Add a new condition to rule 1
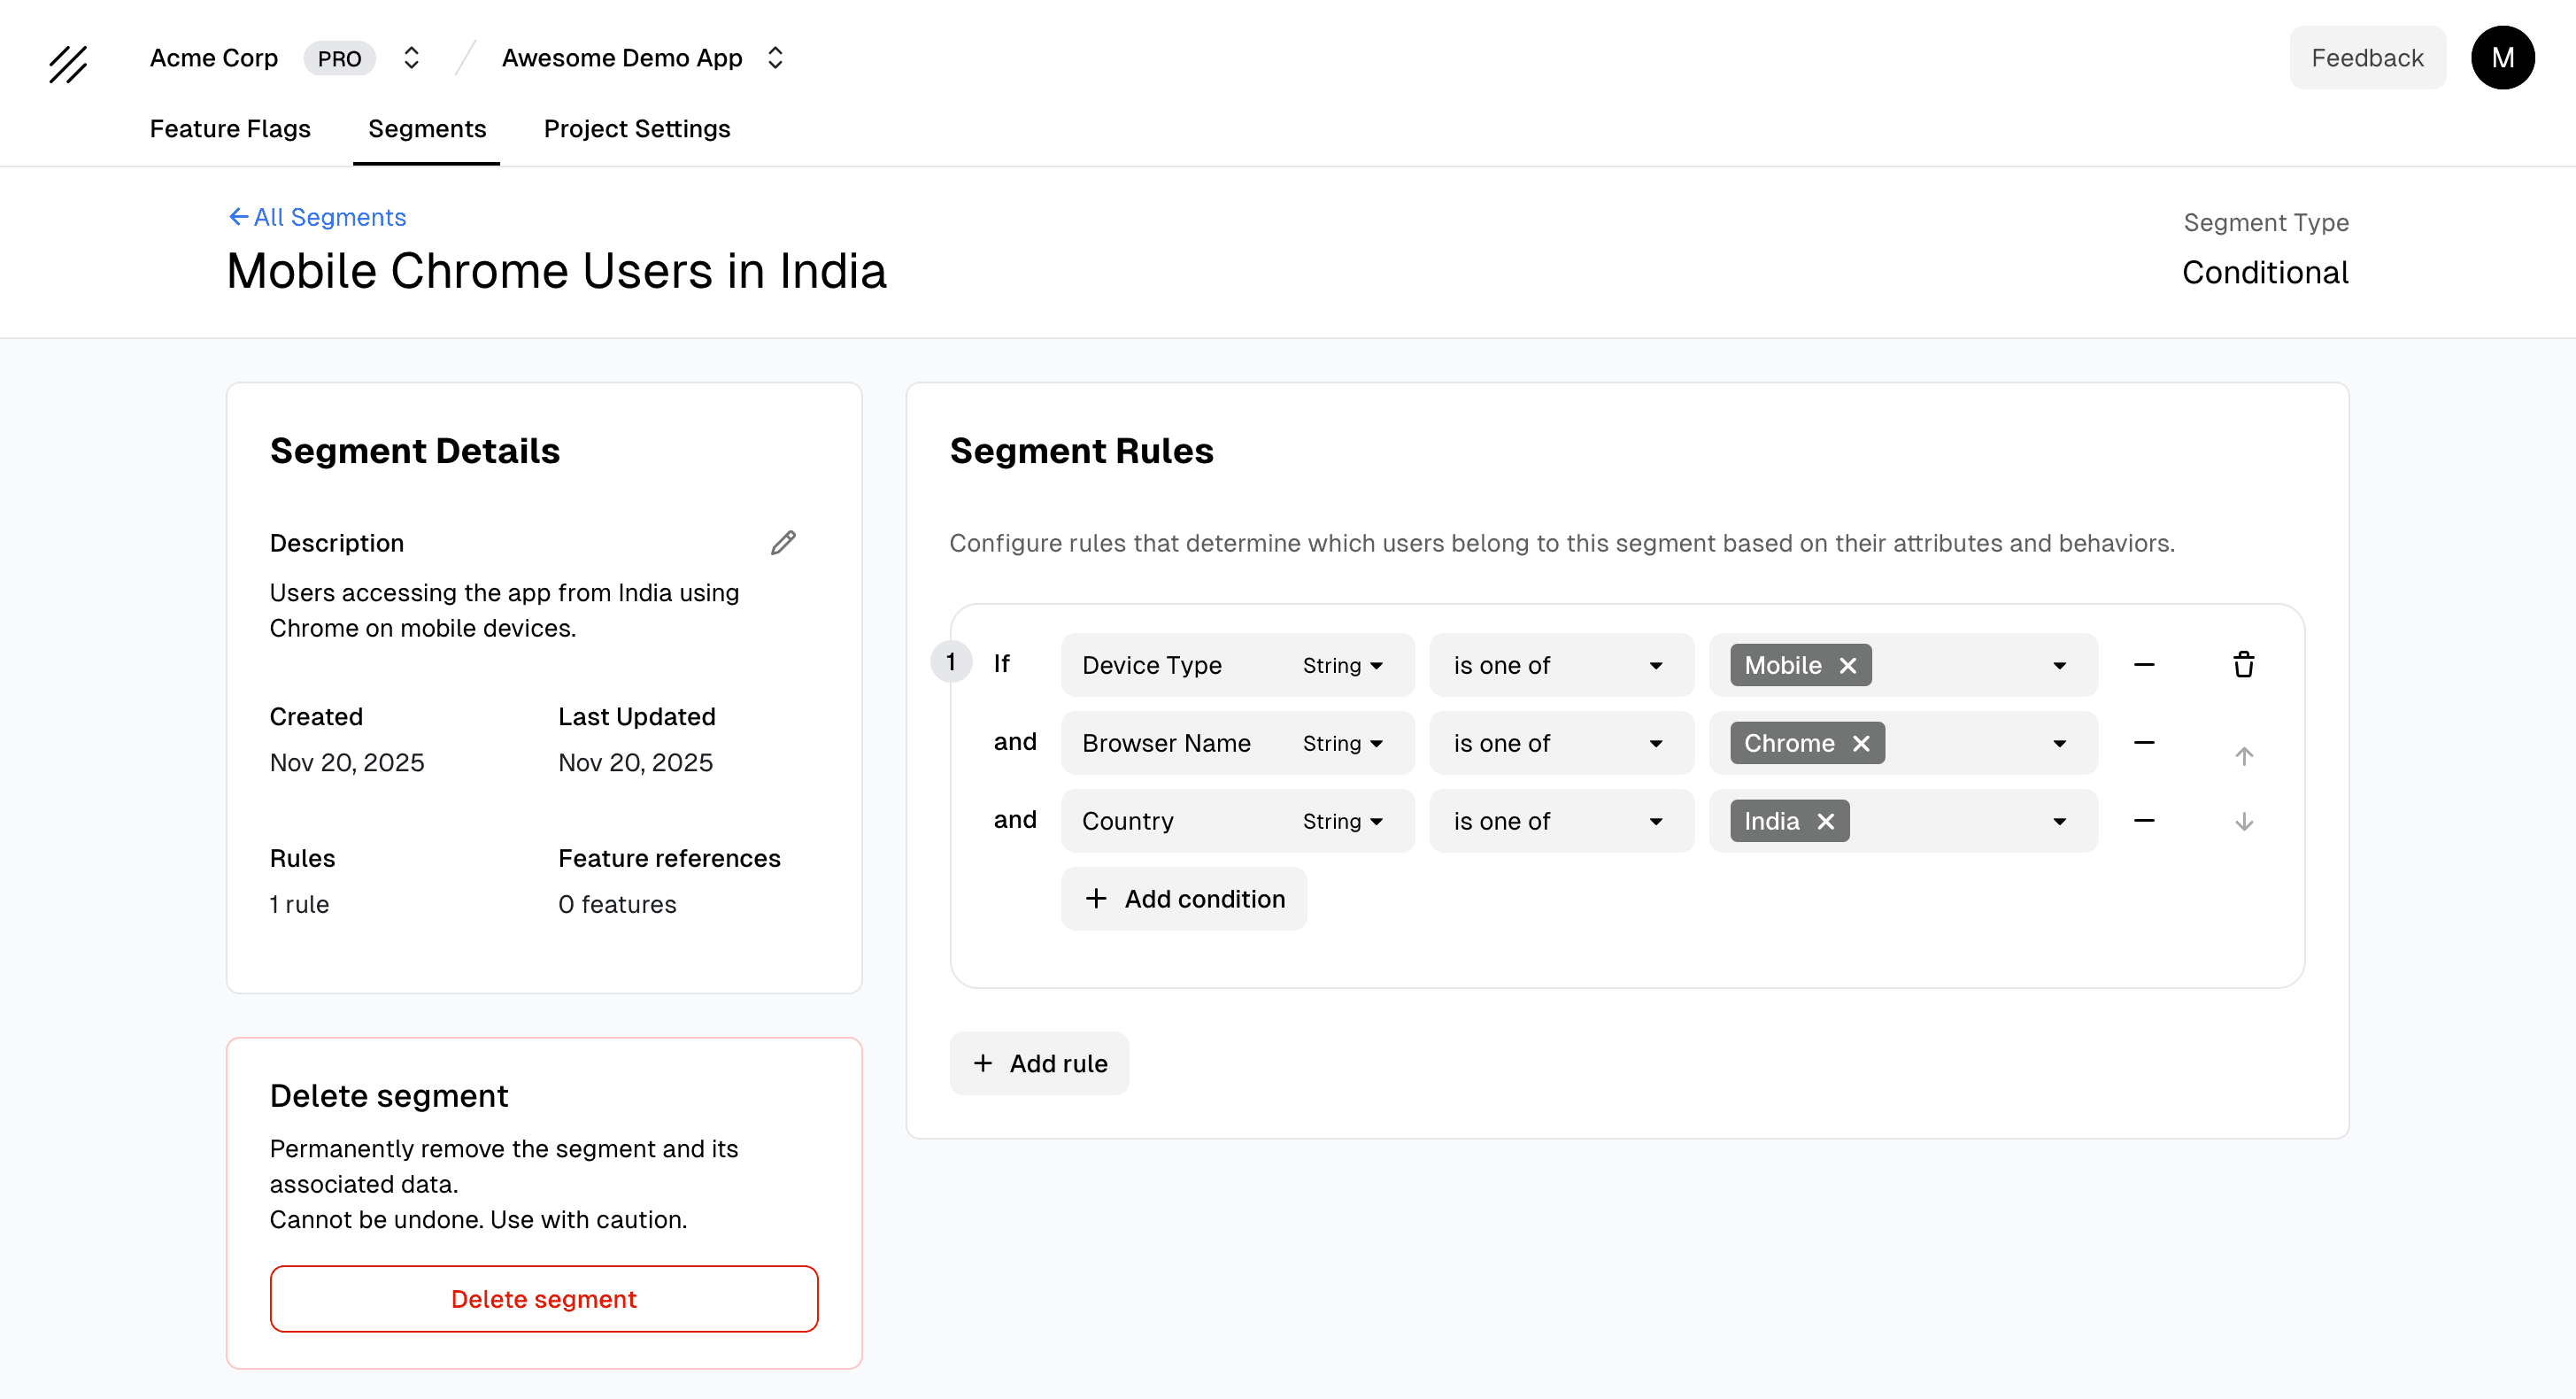2576x1399 pixels. (x=1184, y=898)
